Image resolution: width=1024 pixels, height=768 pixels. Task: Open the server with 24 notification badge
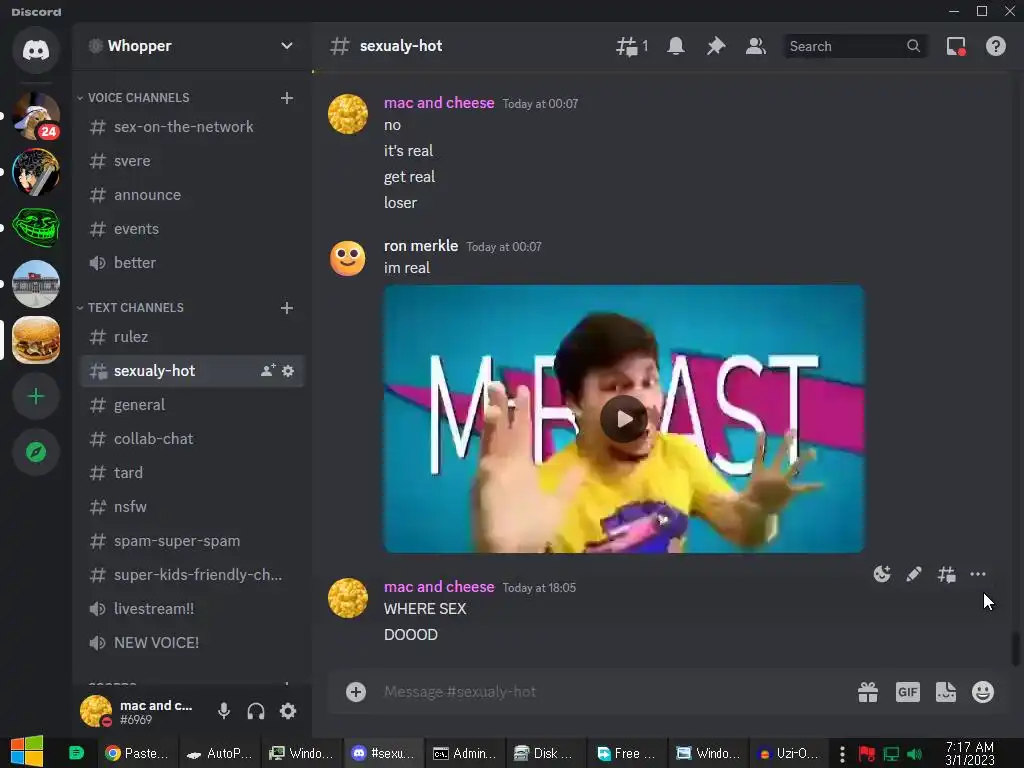click(x=36, y=116)
